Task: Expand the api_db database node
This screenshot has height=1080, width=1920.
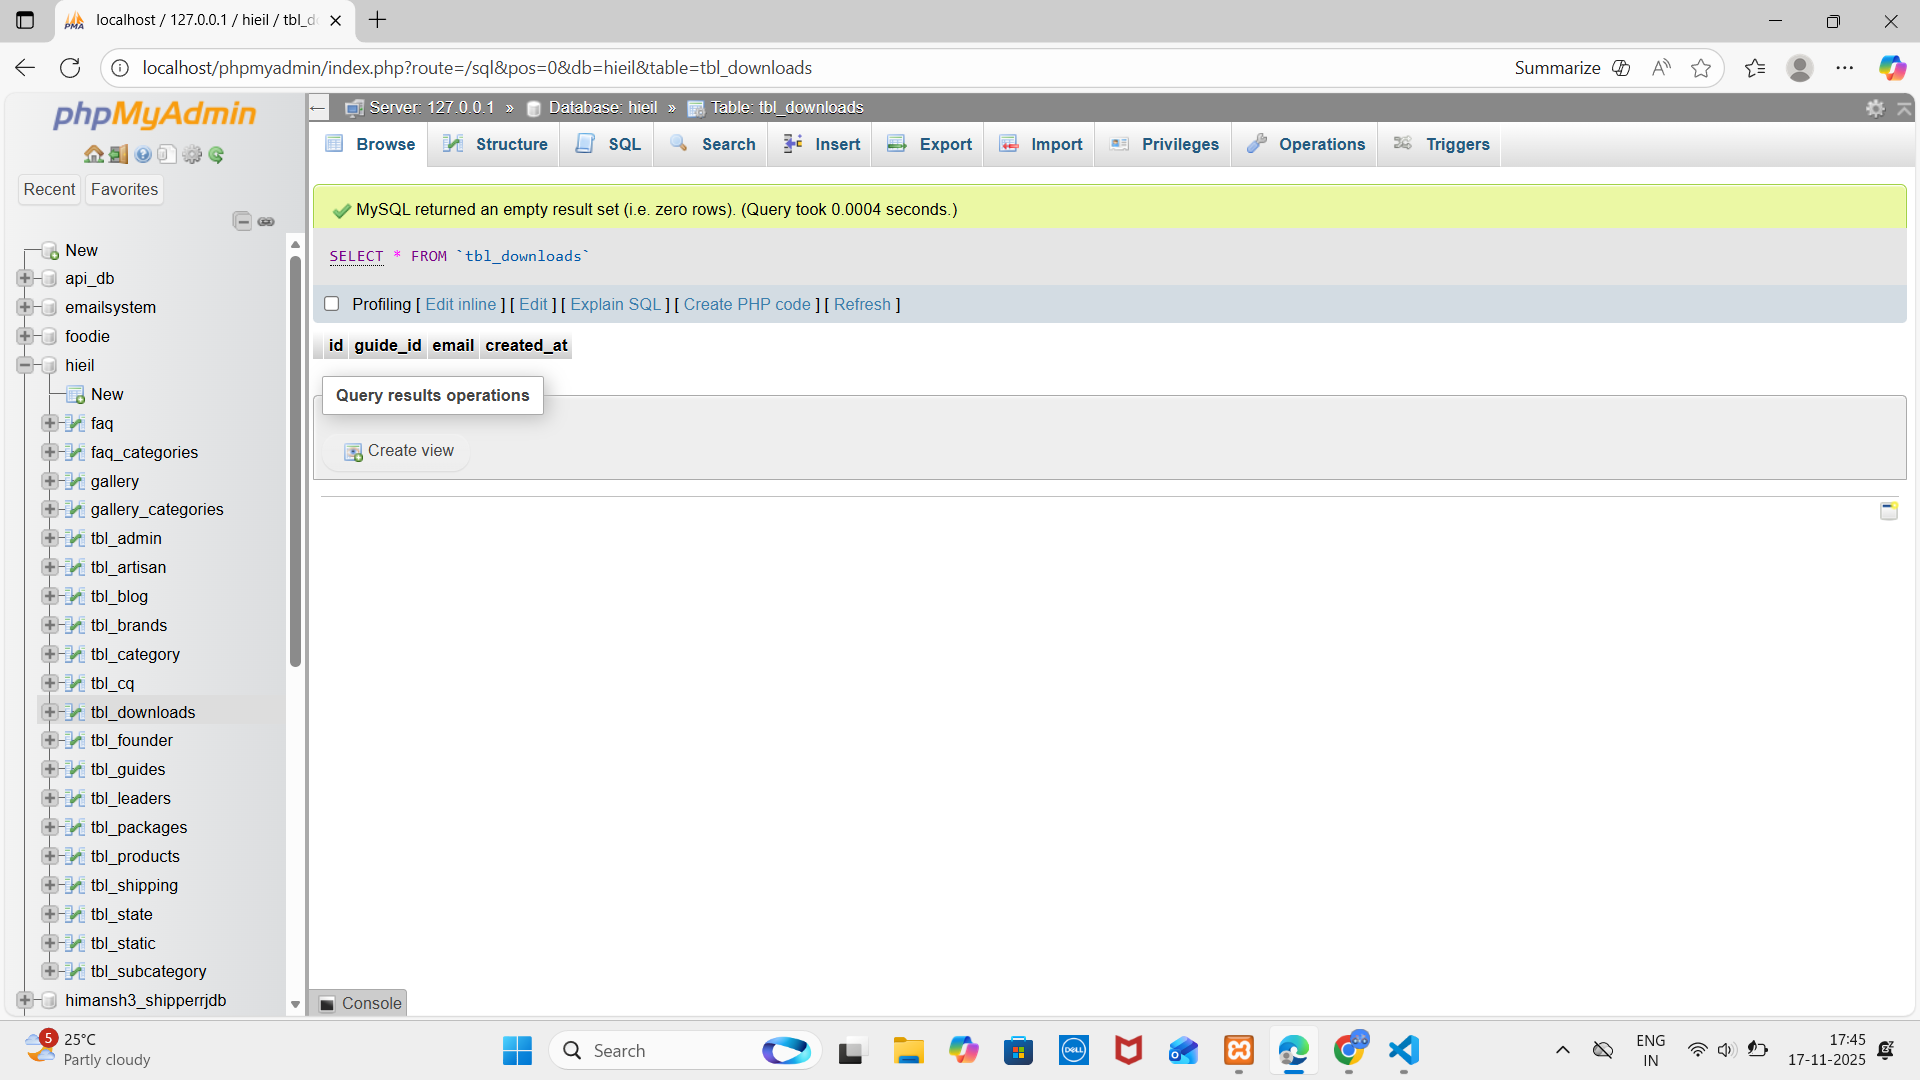Action: click(25, 278)
